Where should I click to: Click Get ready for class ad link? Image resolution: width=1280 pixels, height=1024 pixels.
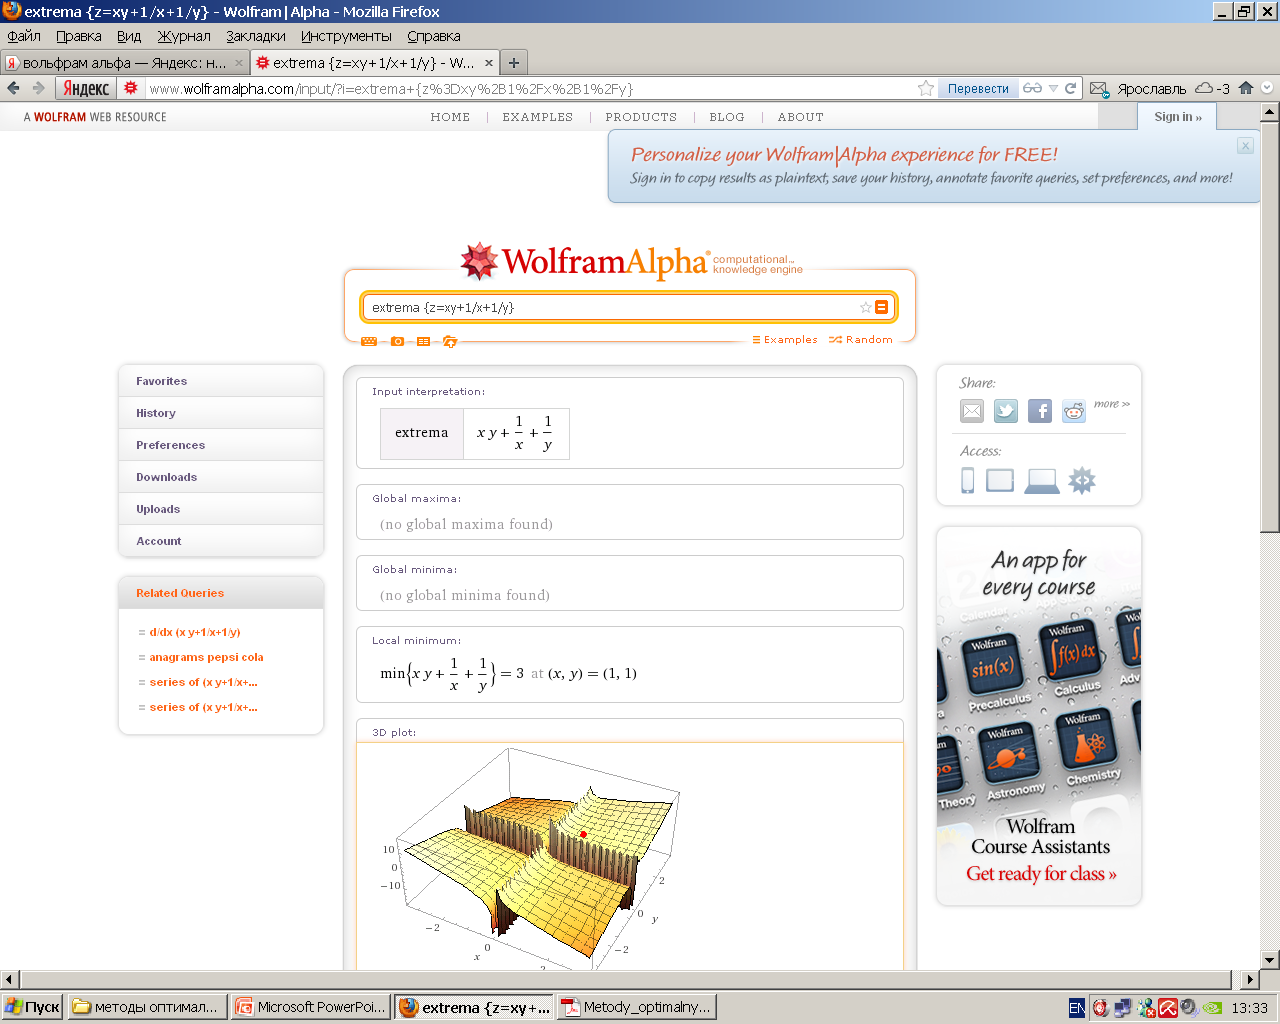coord(1040,874)
